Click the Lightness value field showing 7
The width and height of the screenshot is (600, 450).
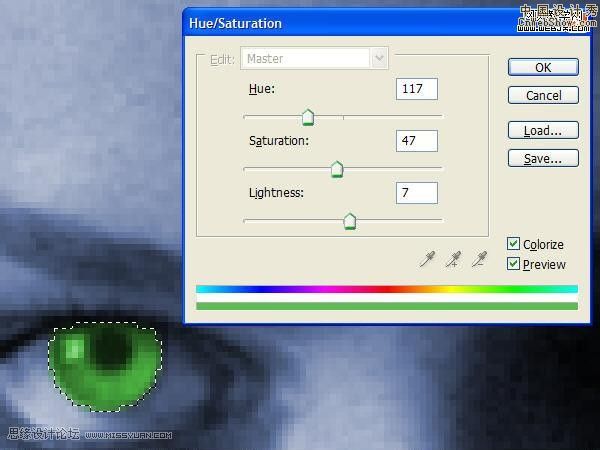(x=417, y=193)
